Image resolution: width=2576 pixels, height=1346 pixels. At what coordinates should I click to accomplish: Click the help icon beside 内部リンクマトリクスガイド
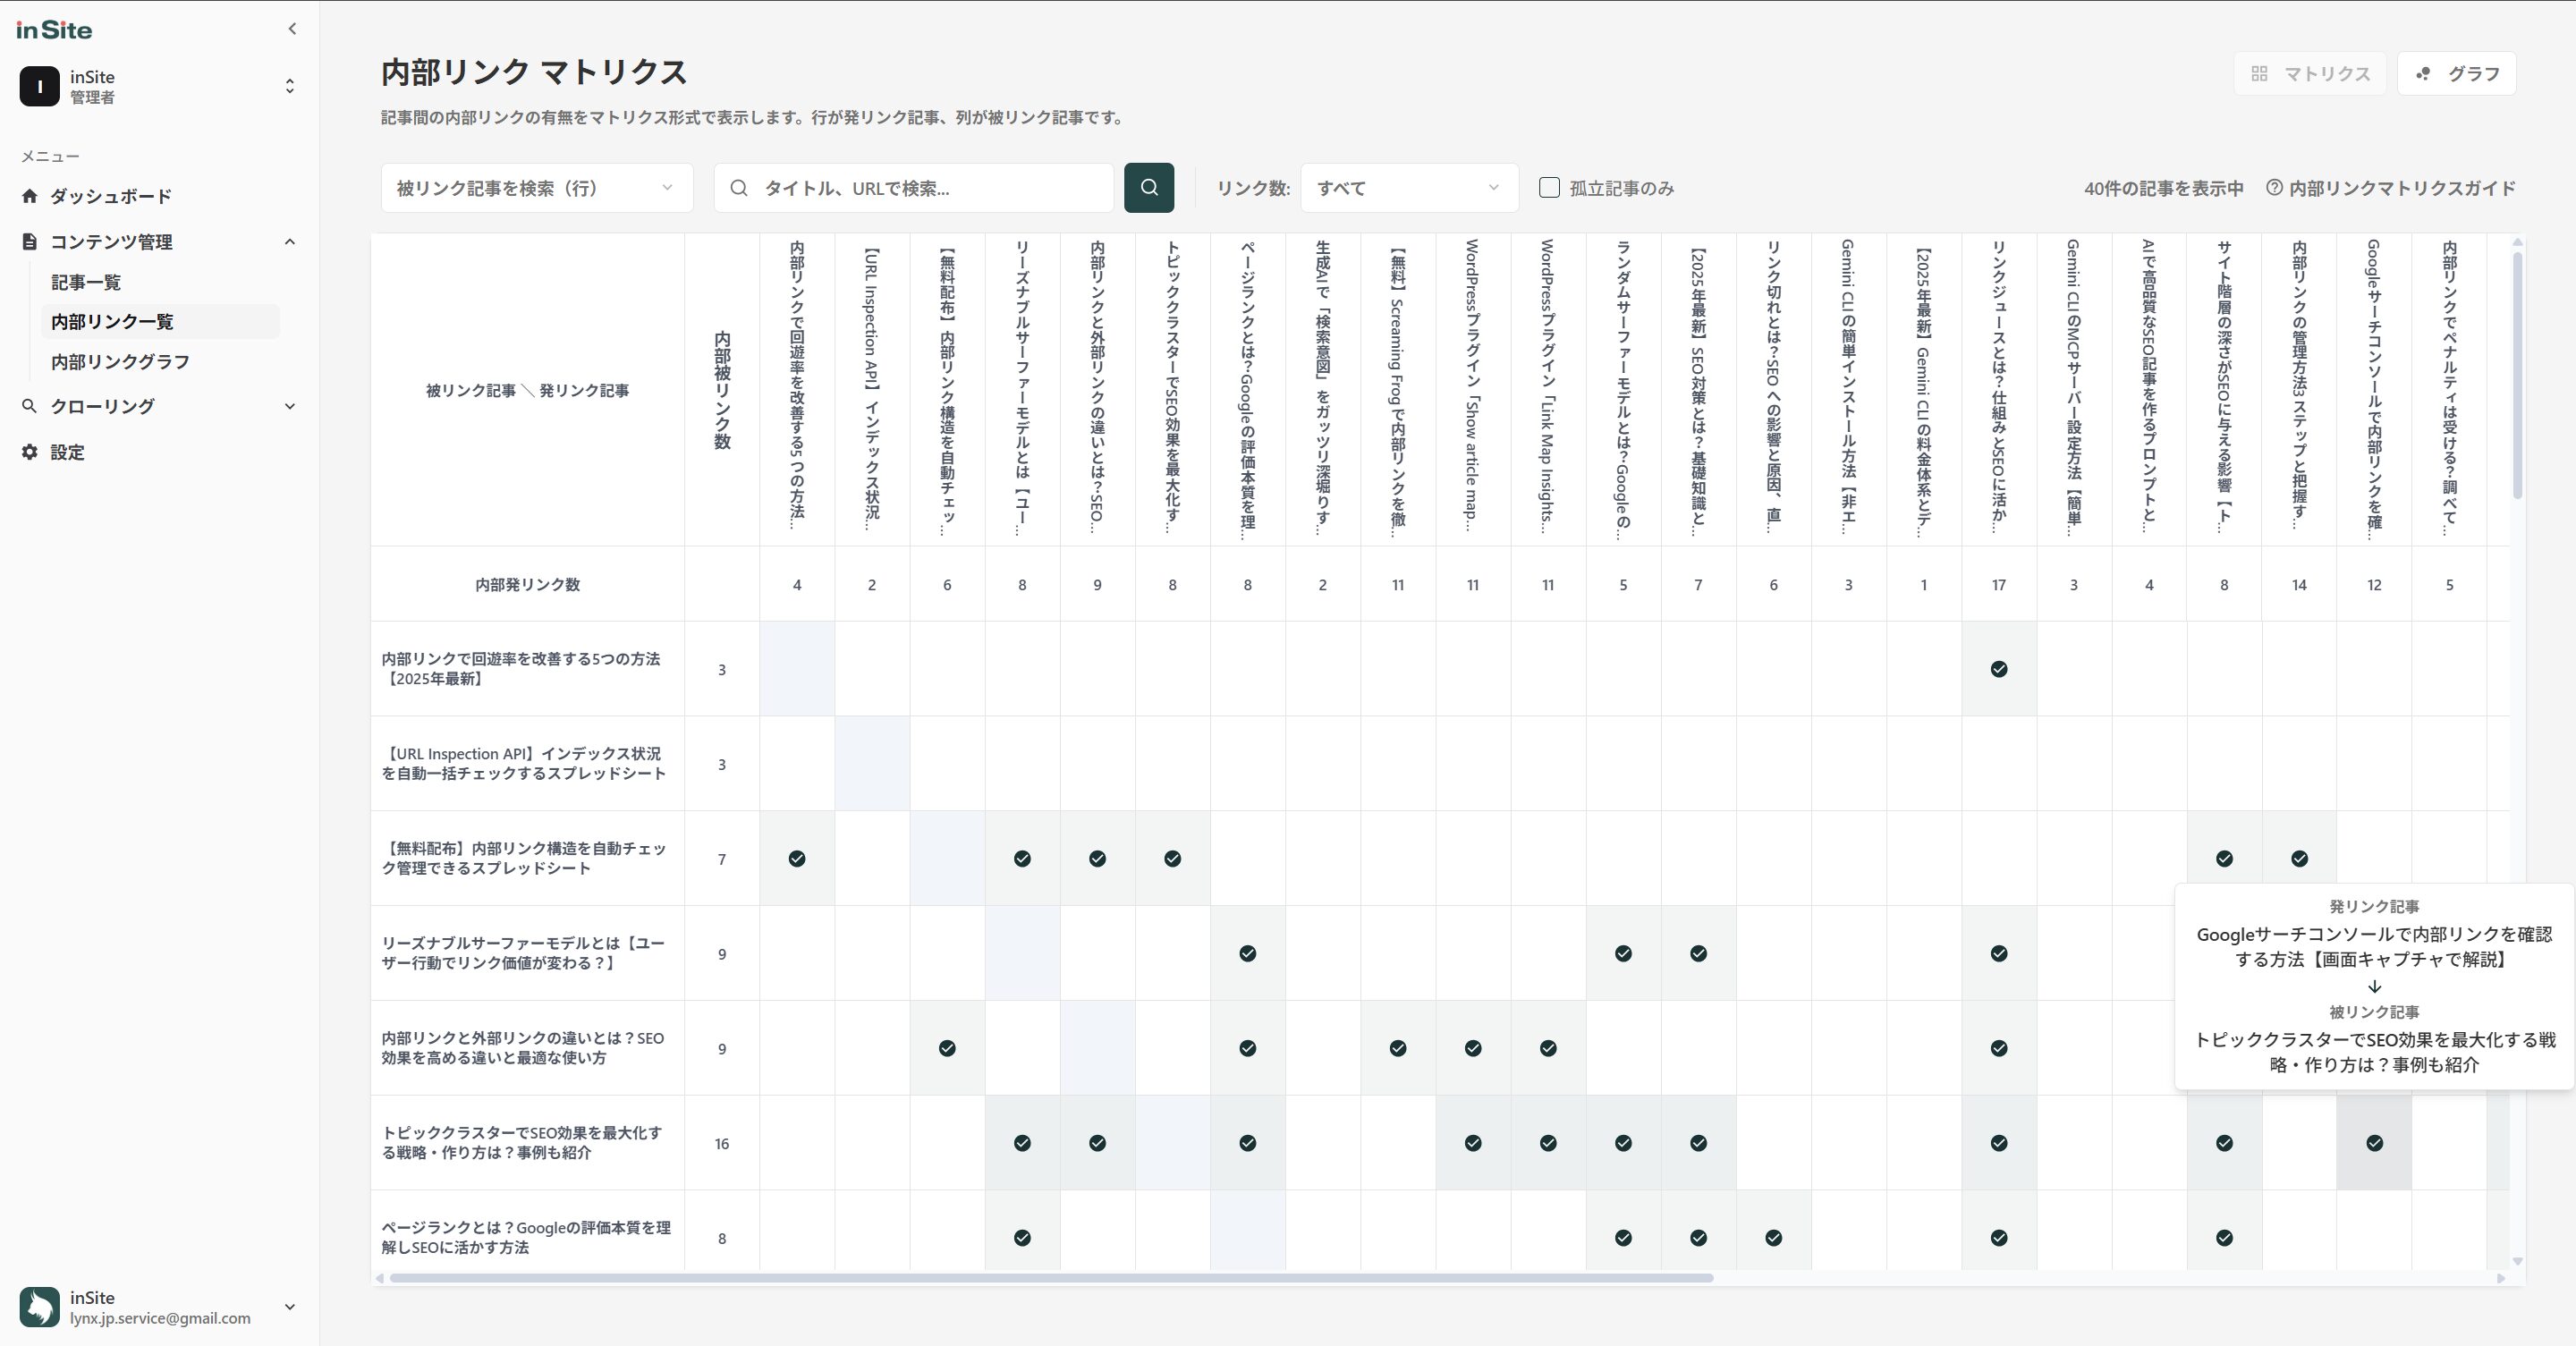[x=2274, y=188]
